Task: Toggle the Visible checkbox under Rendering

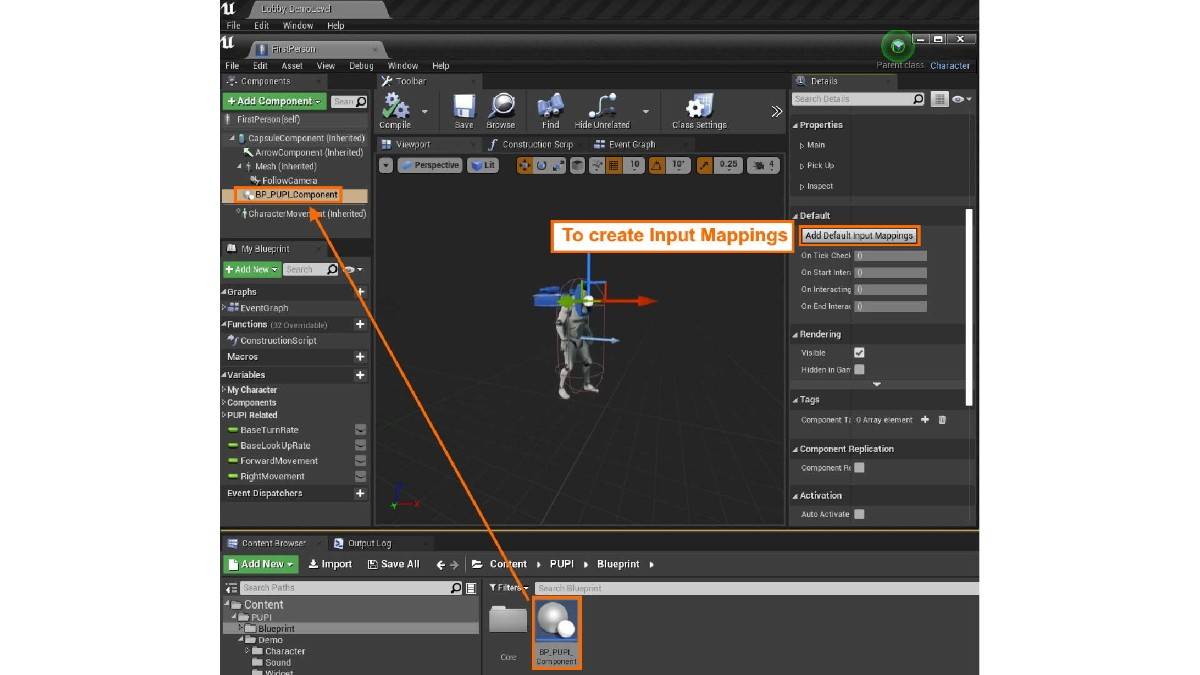Action: click(x=859, y=353)
